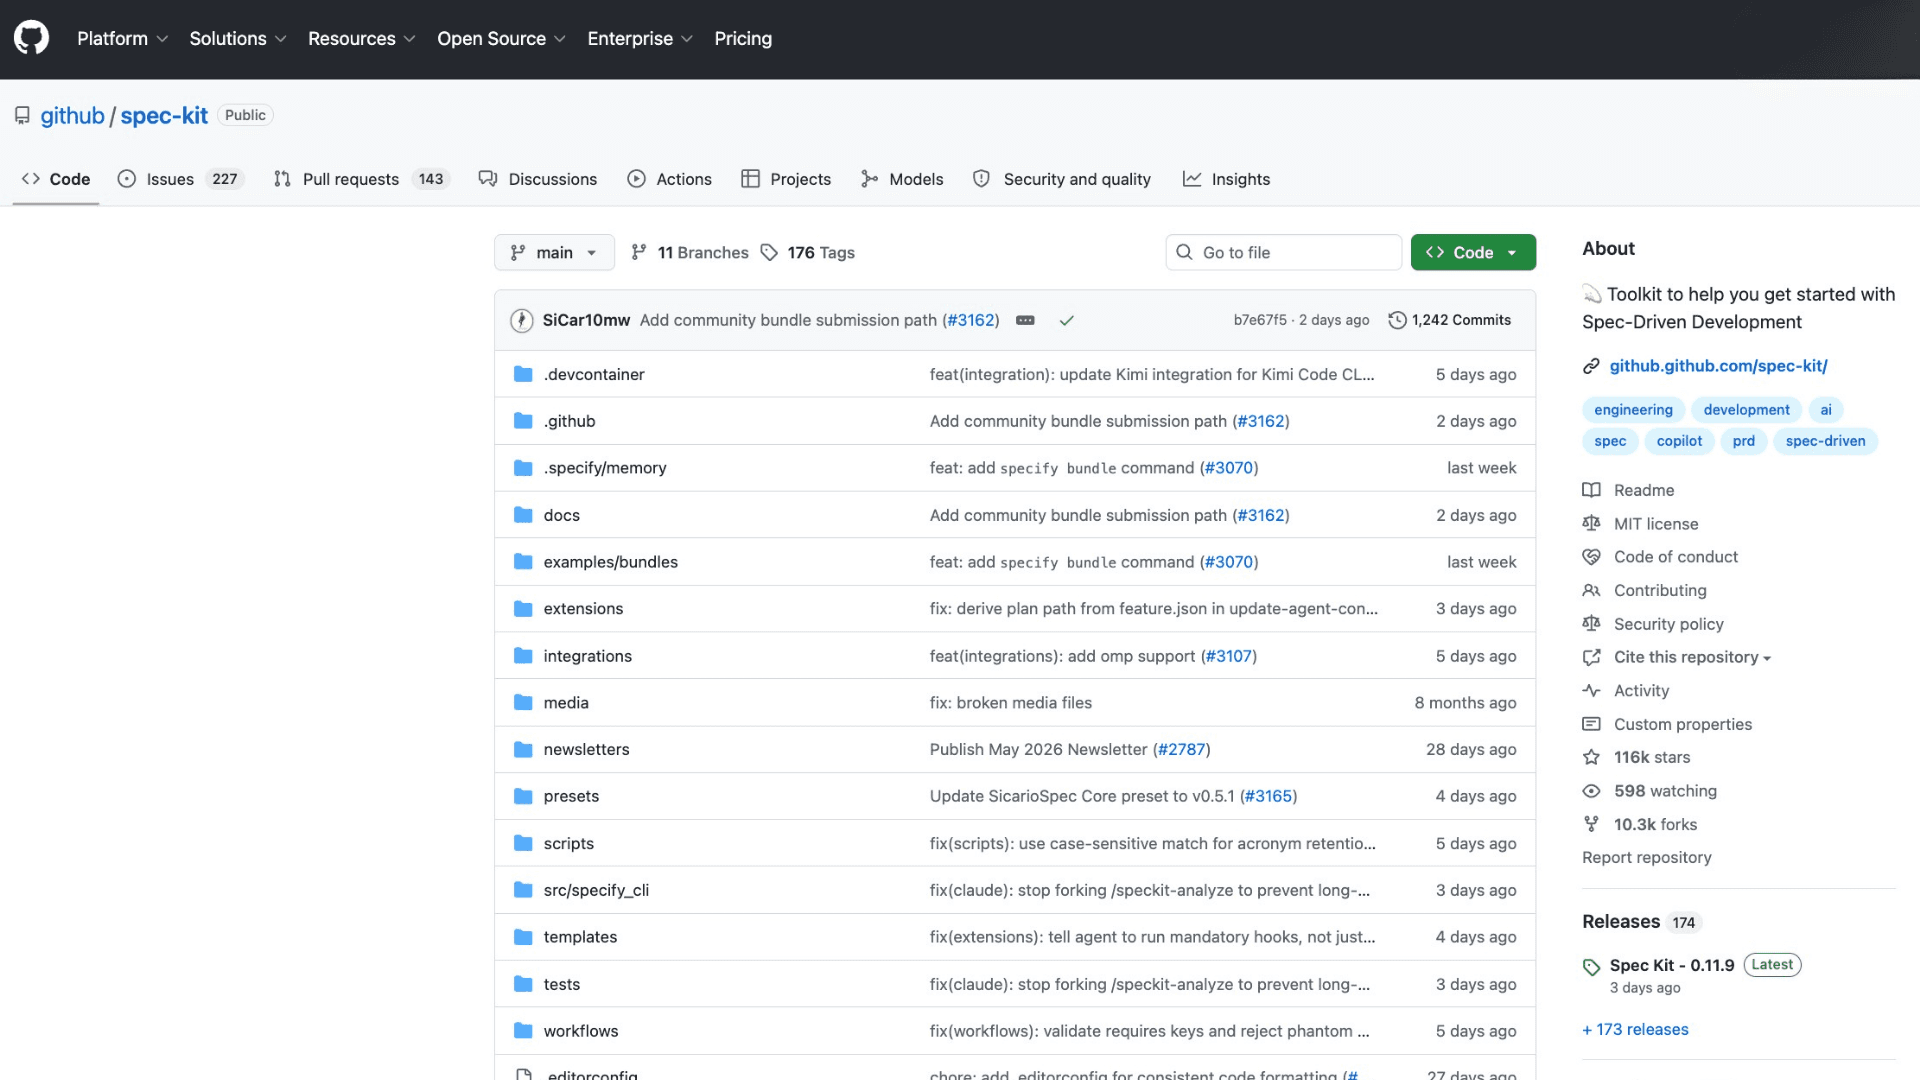Viewport: 1920px width, 1080px height.
Task: Open pull request #3107 in integrations row
Action: (x=1228, y=656)
